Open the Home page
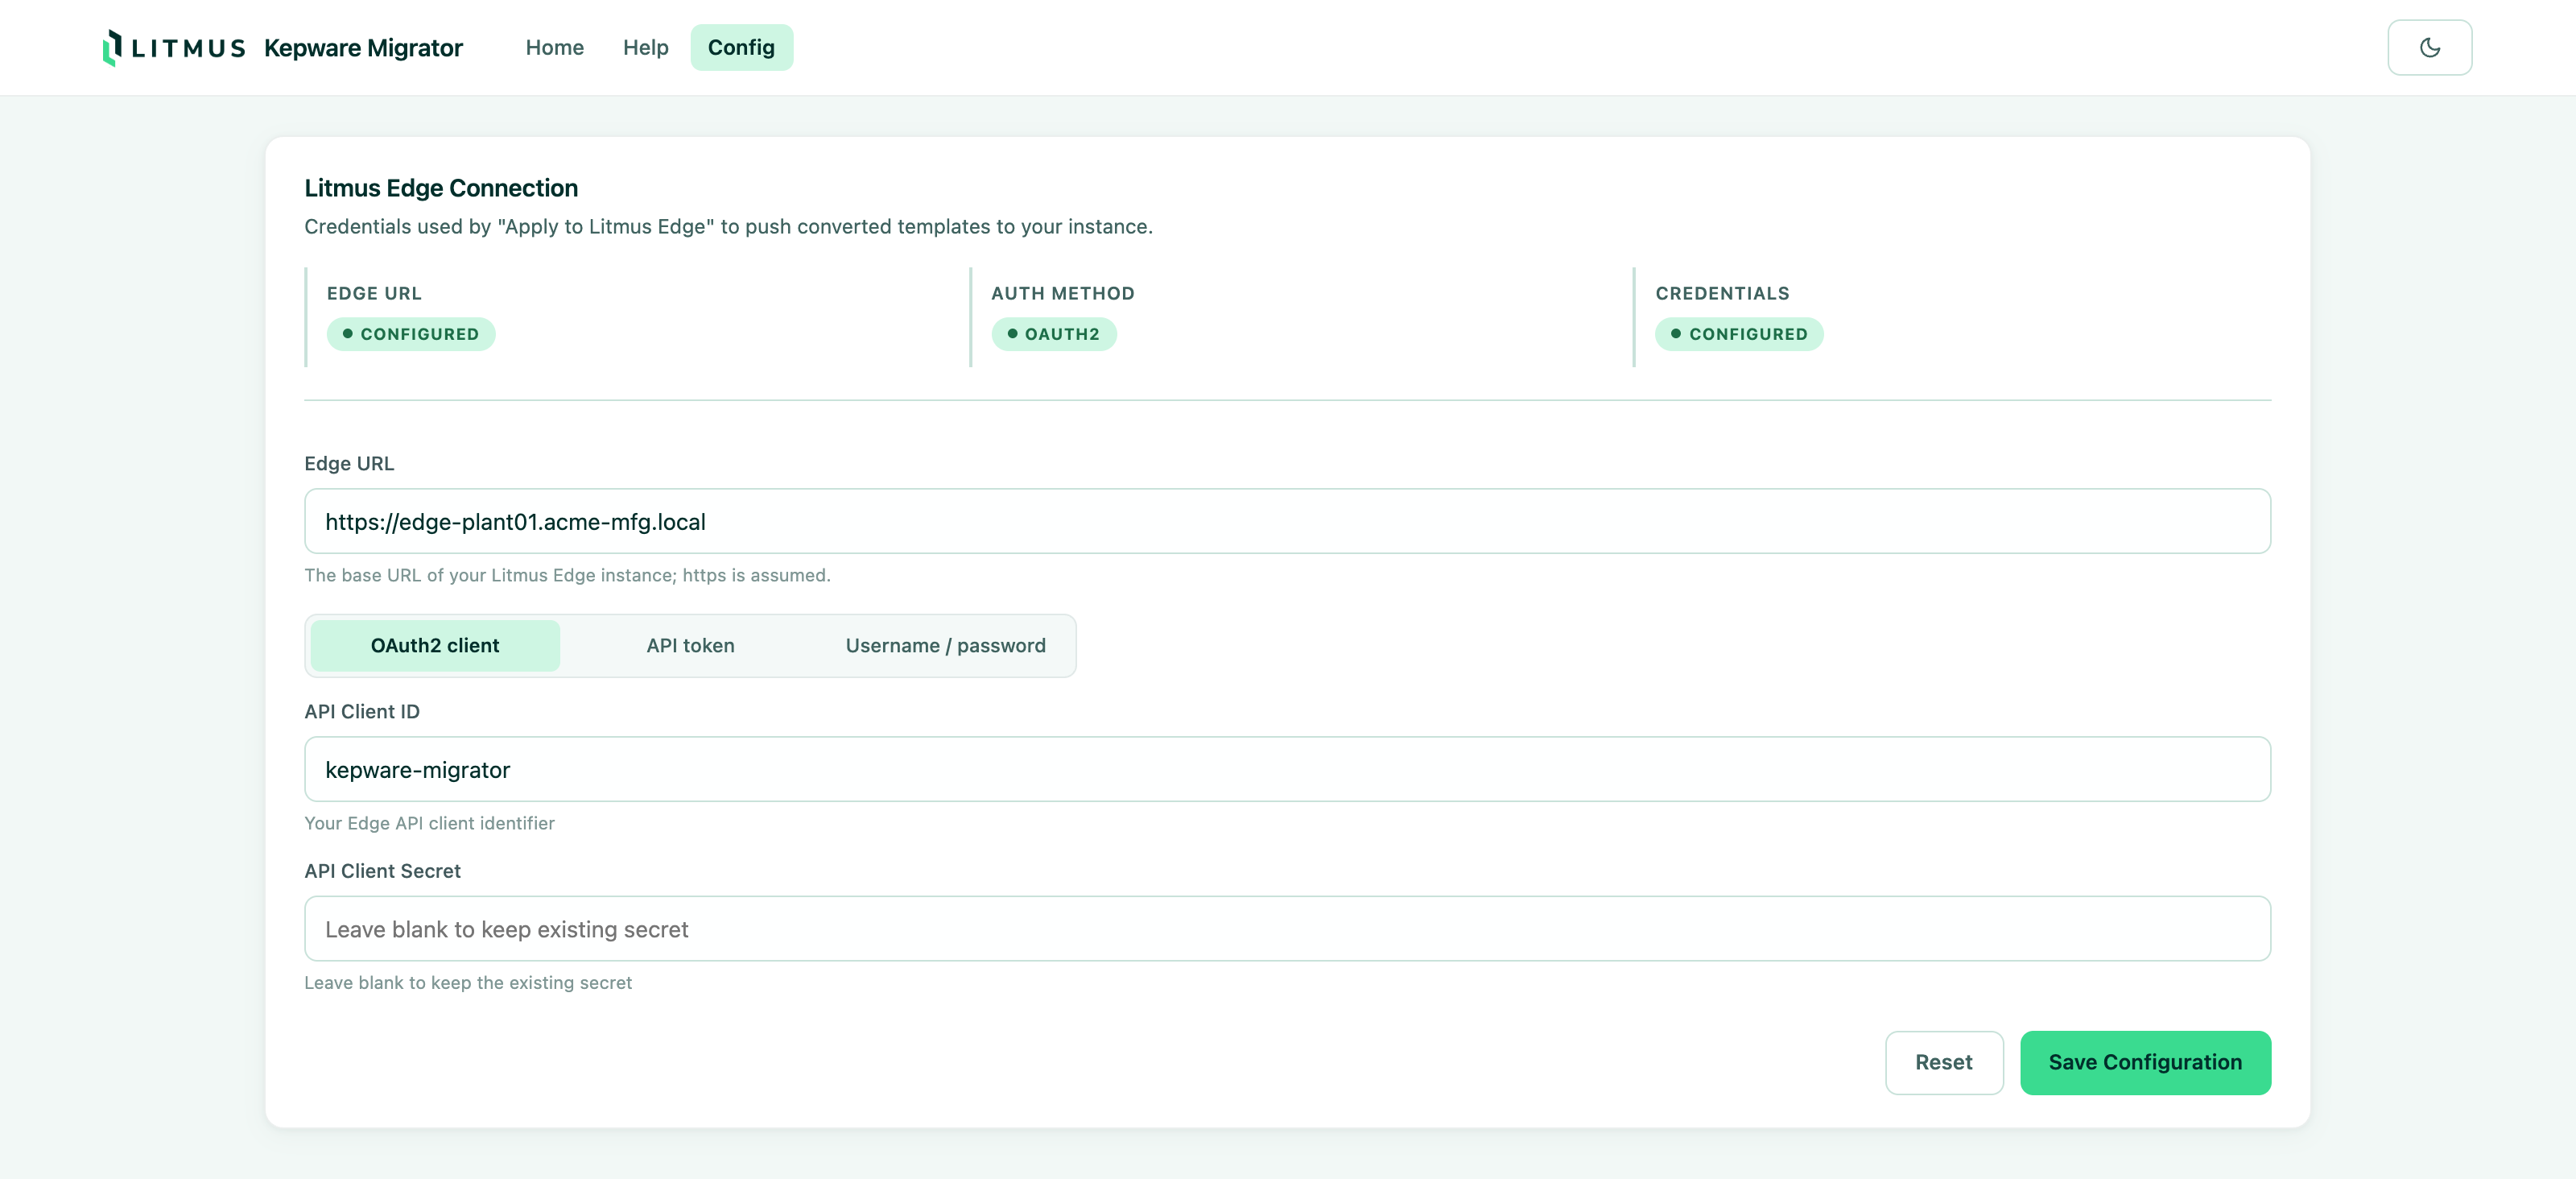This screenshot has height=1179, width=2576. click(554, 47)
